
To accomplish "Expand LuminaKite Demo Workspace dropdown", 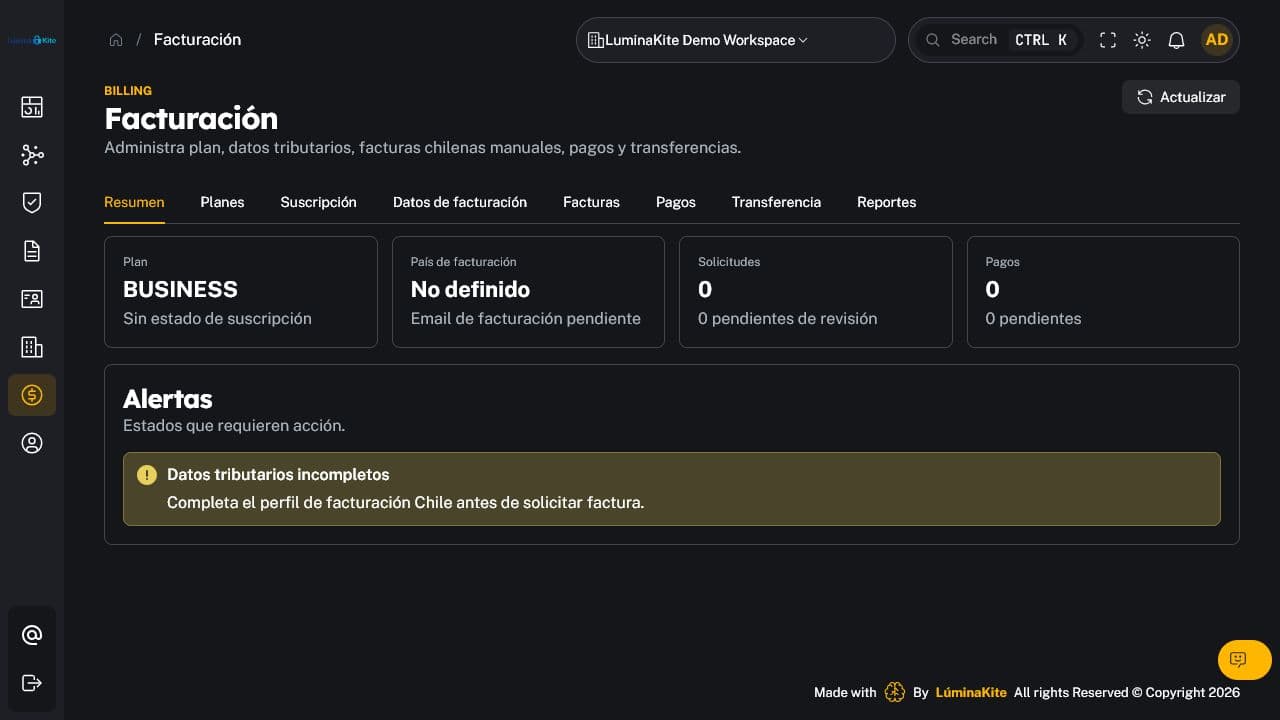I will (736, 40).
